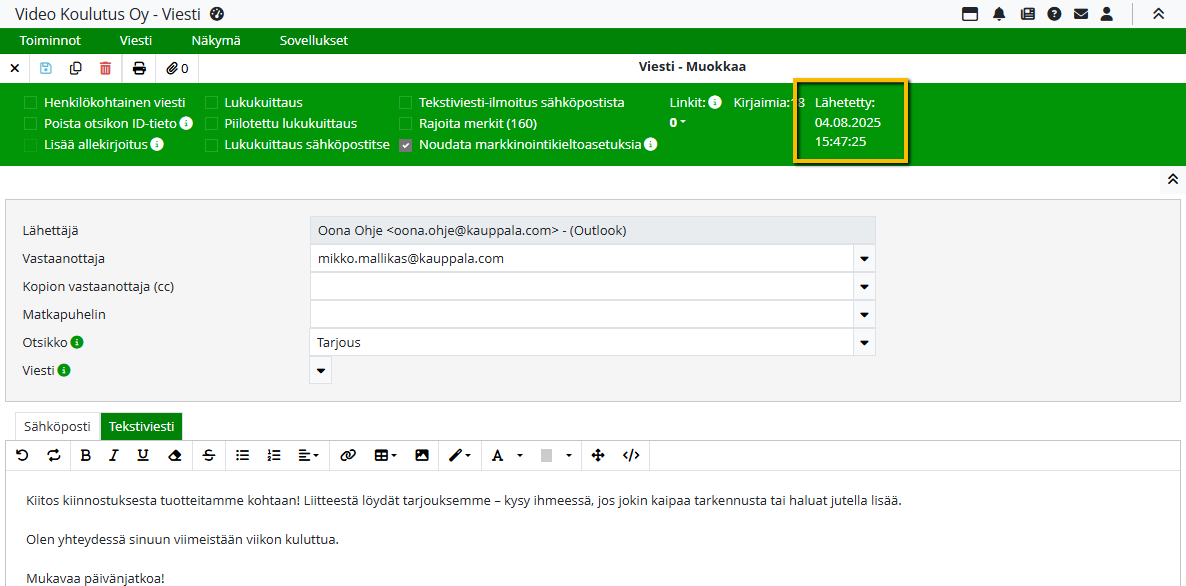Open the Otsikko dropdown list
Image resolution: width=1186 pixels, height=586 pixels.
pos(863,343)
